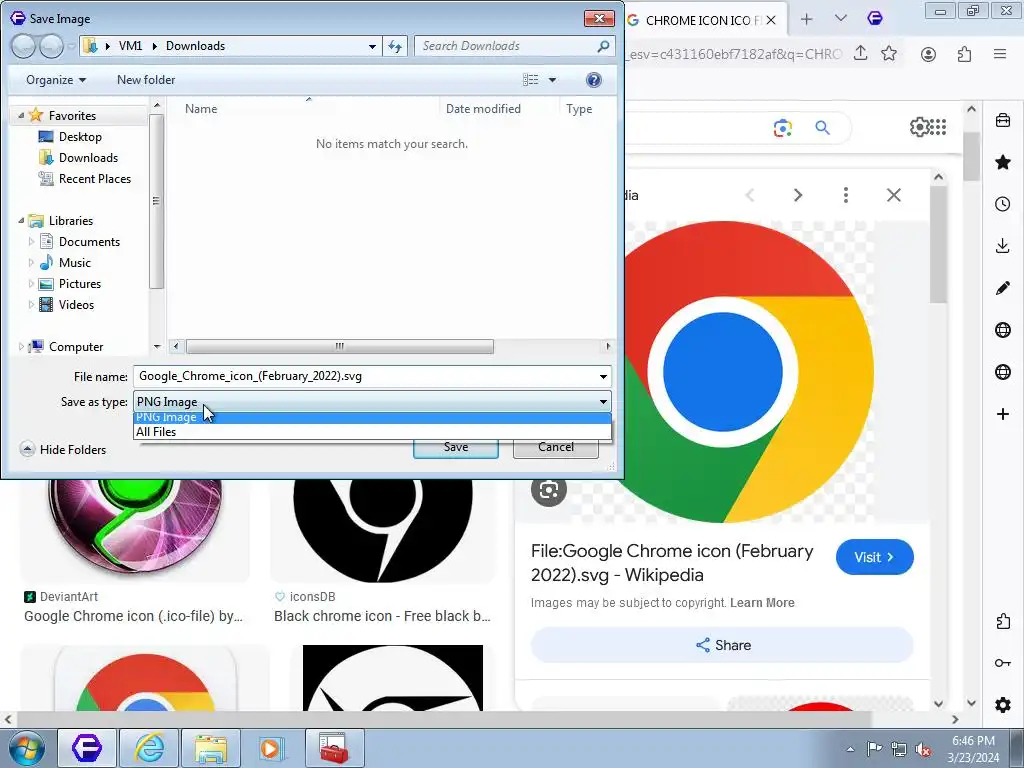Click the Share button under image
Screen dimensions: 1024x768
(722, 645)
